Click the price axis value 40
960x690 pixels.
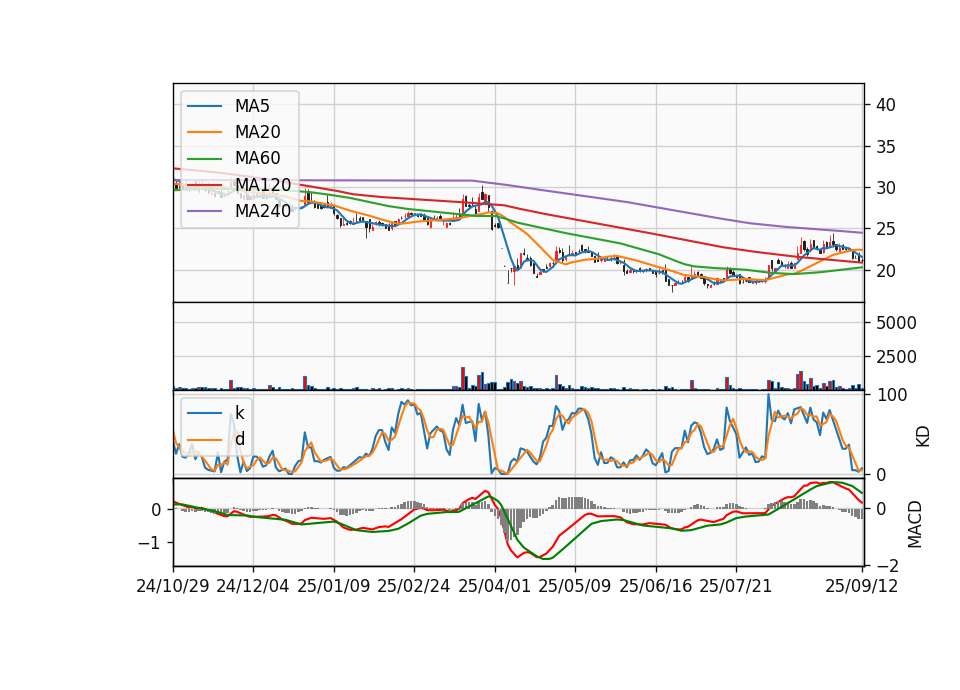886,105
